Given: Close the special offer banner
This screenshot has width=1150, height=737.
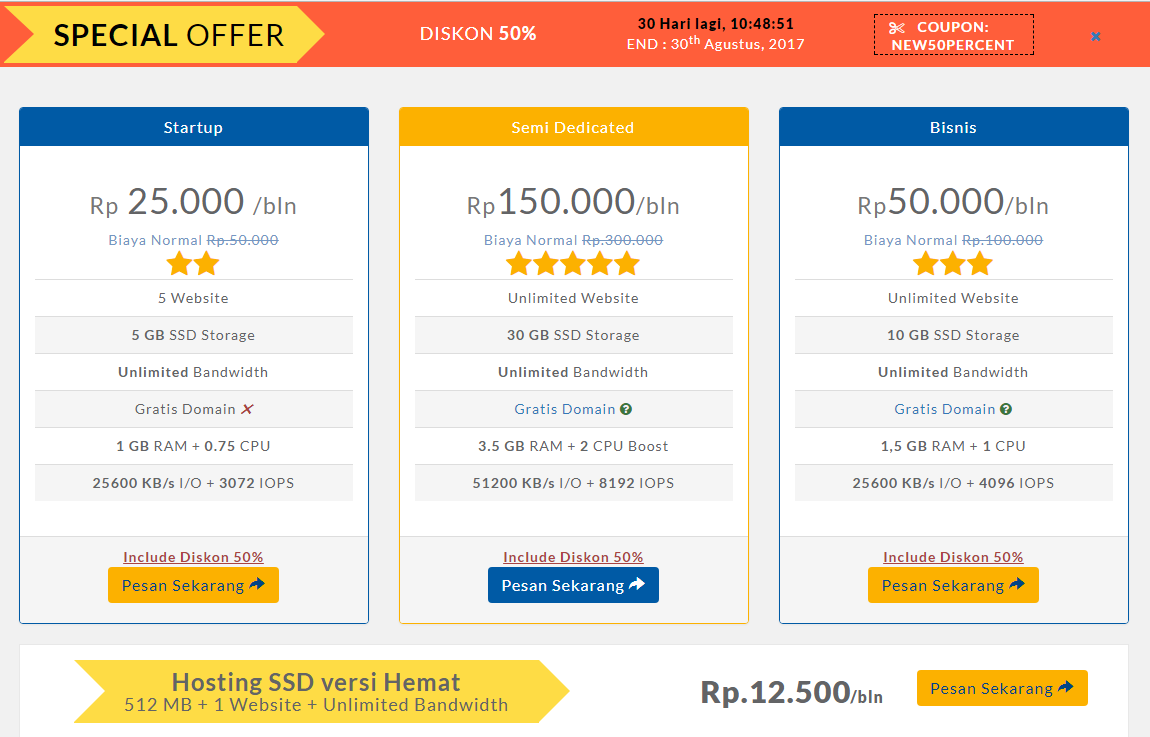Looking at the screenshot, I should pyautogui.click(x=1095, y=36).
